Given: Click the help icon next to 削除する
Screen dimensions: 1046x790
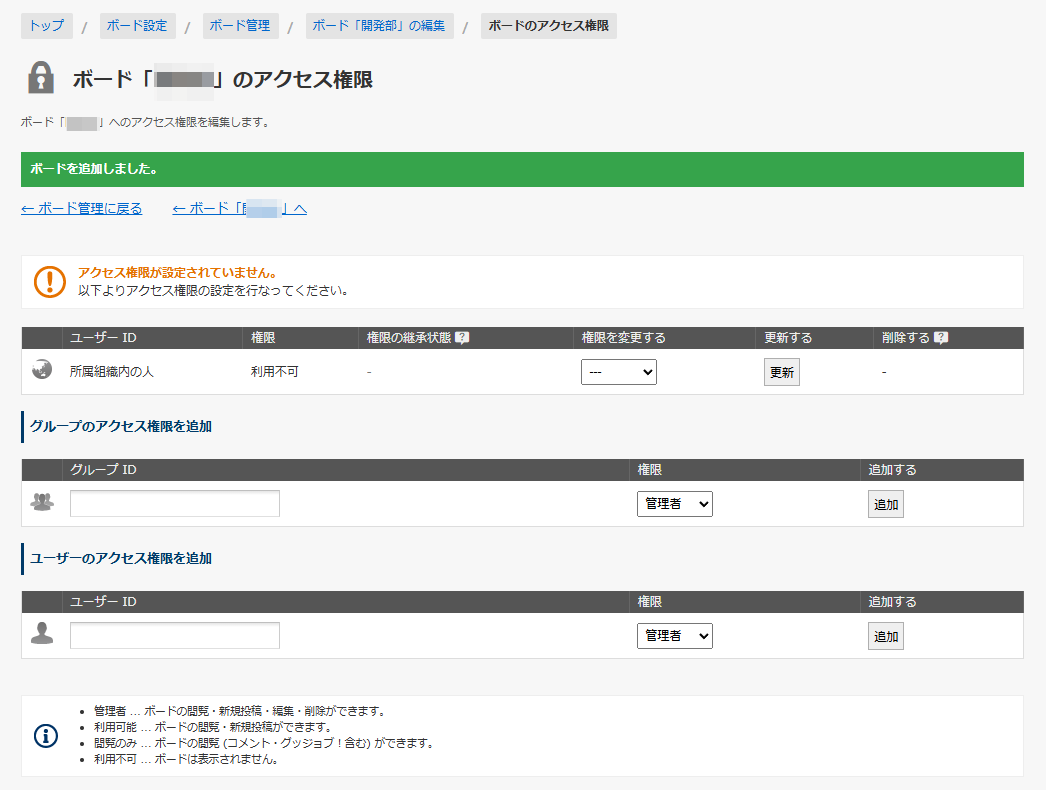Looking at the screenshot, I should pos(941,338).
